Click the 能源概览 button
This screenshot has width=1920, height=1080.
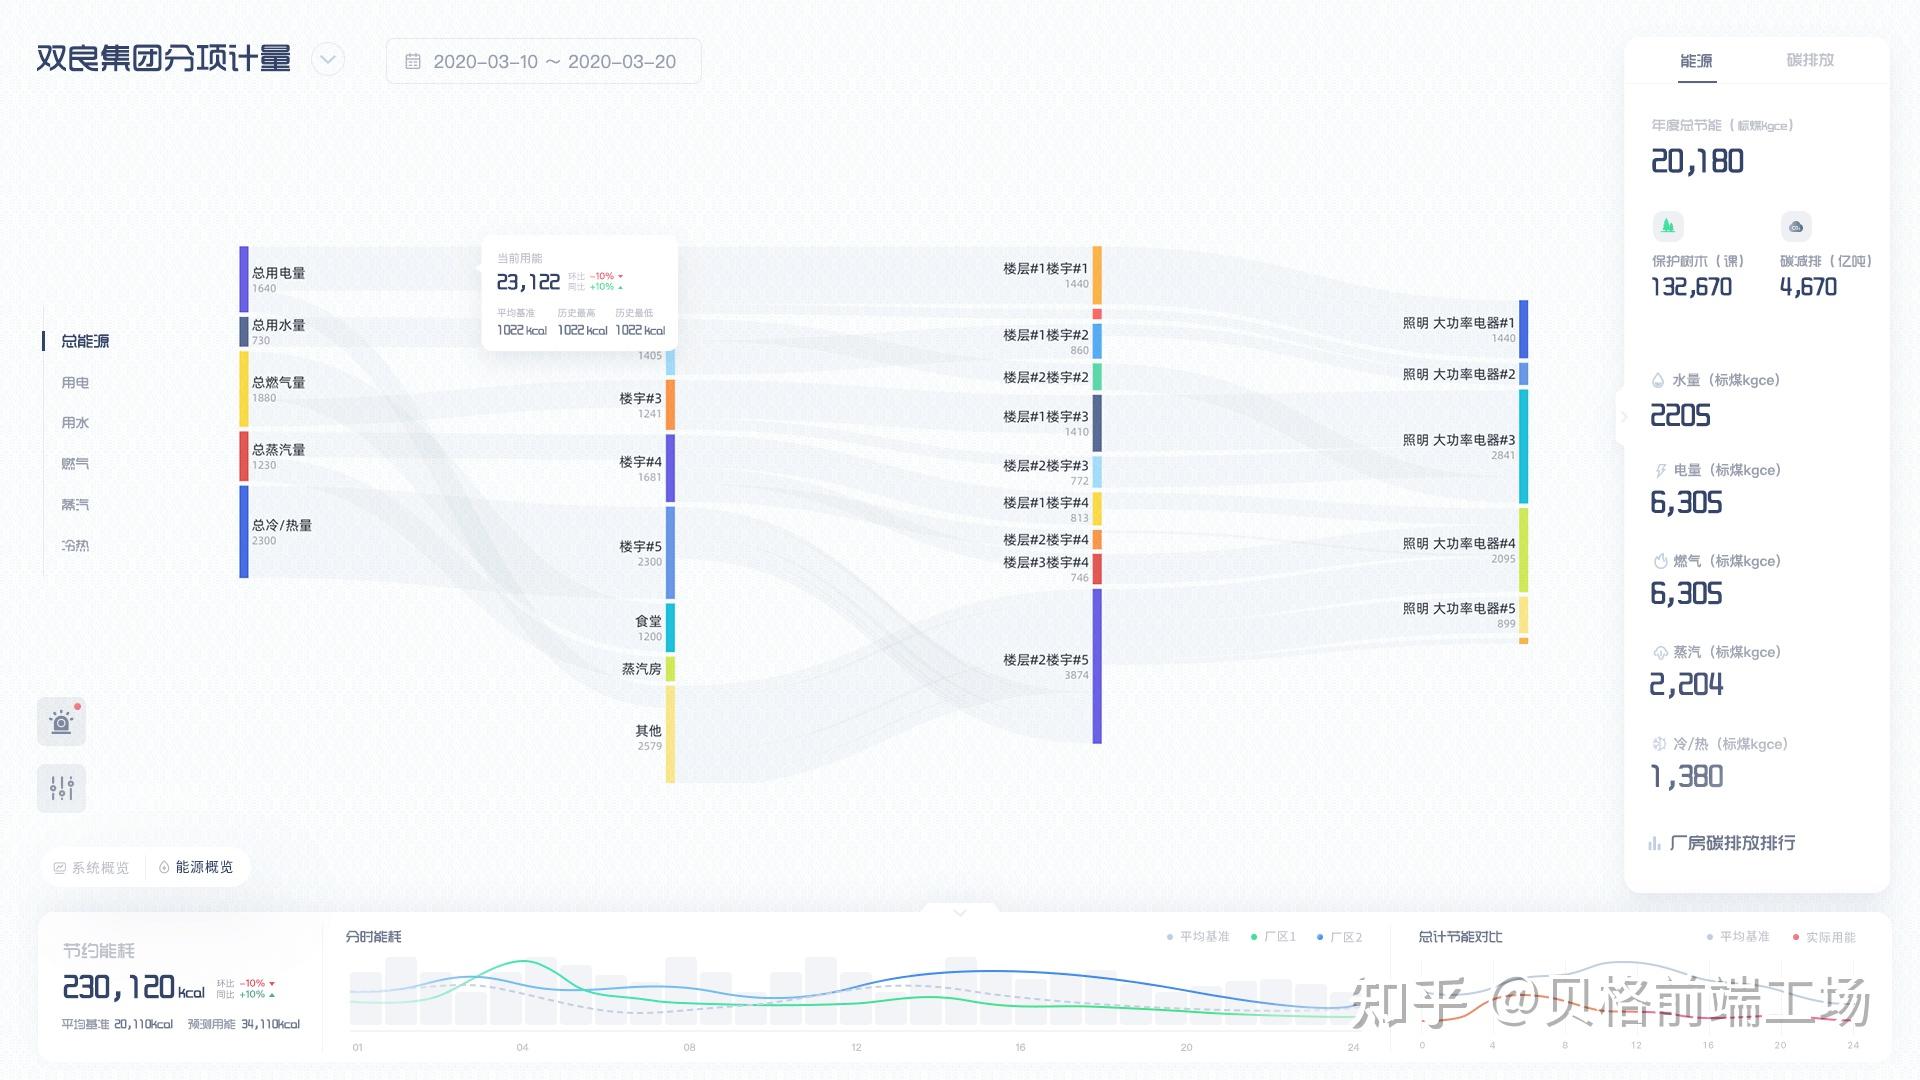(196, 867)
